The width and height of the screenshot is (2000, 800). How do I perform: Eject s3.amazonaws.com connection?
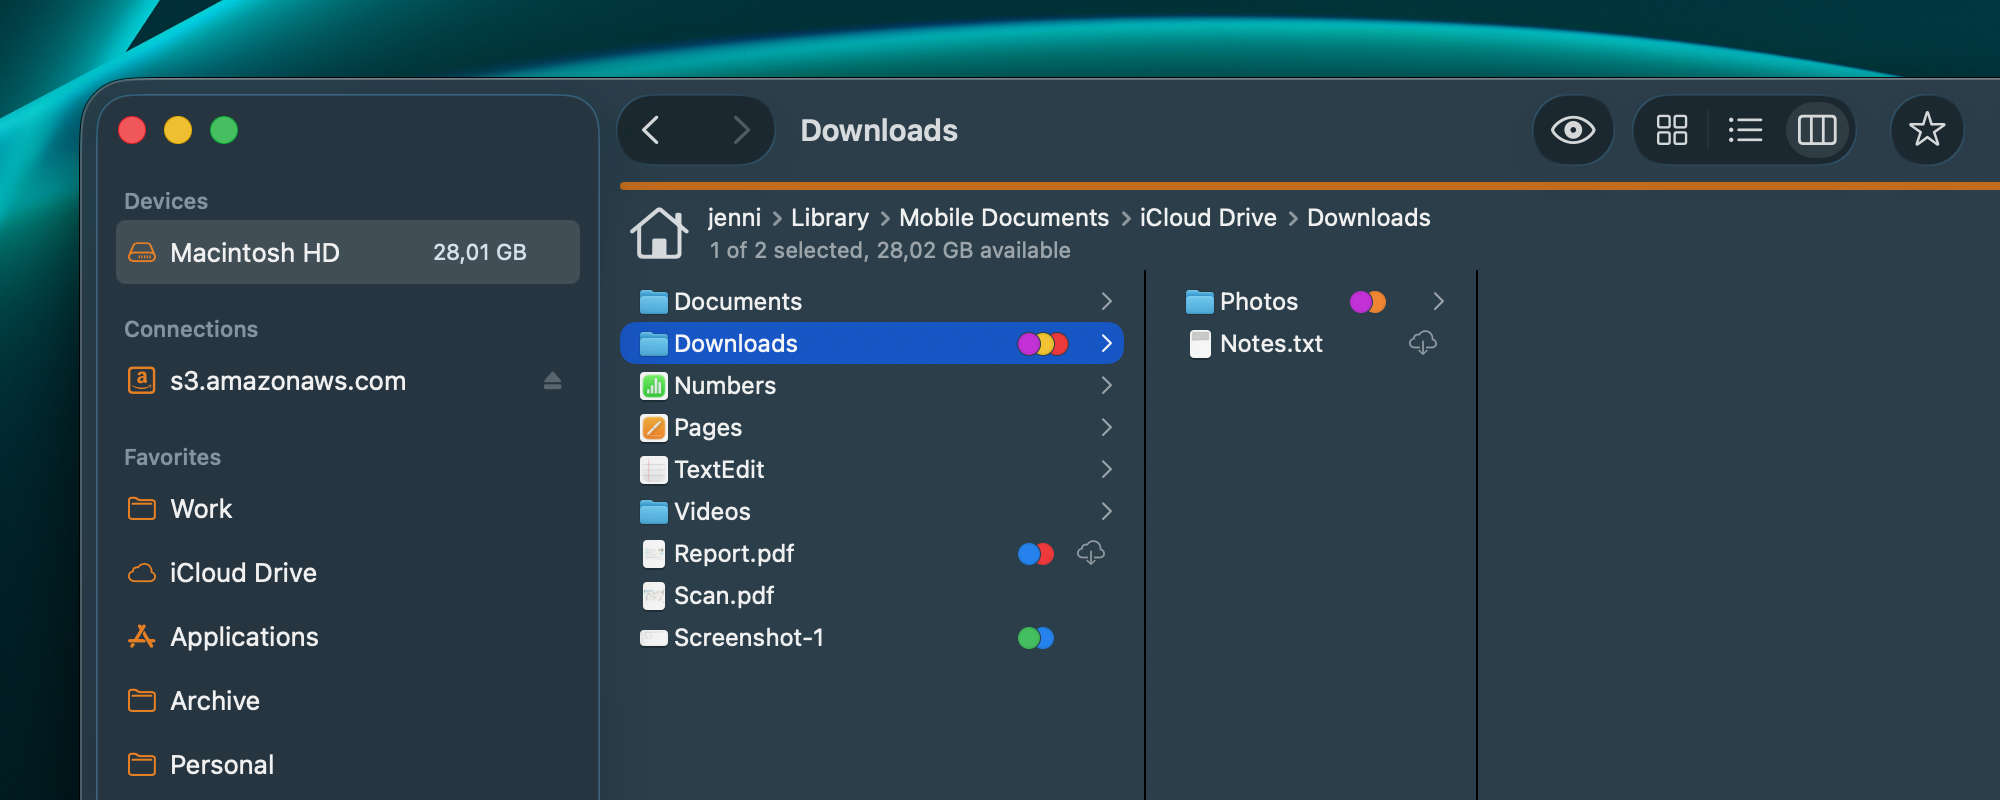pos(552,381)
